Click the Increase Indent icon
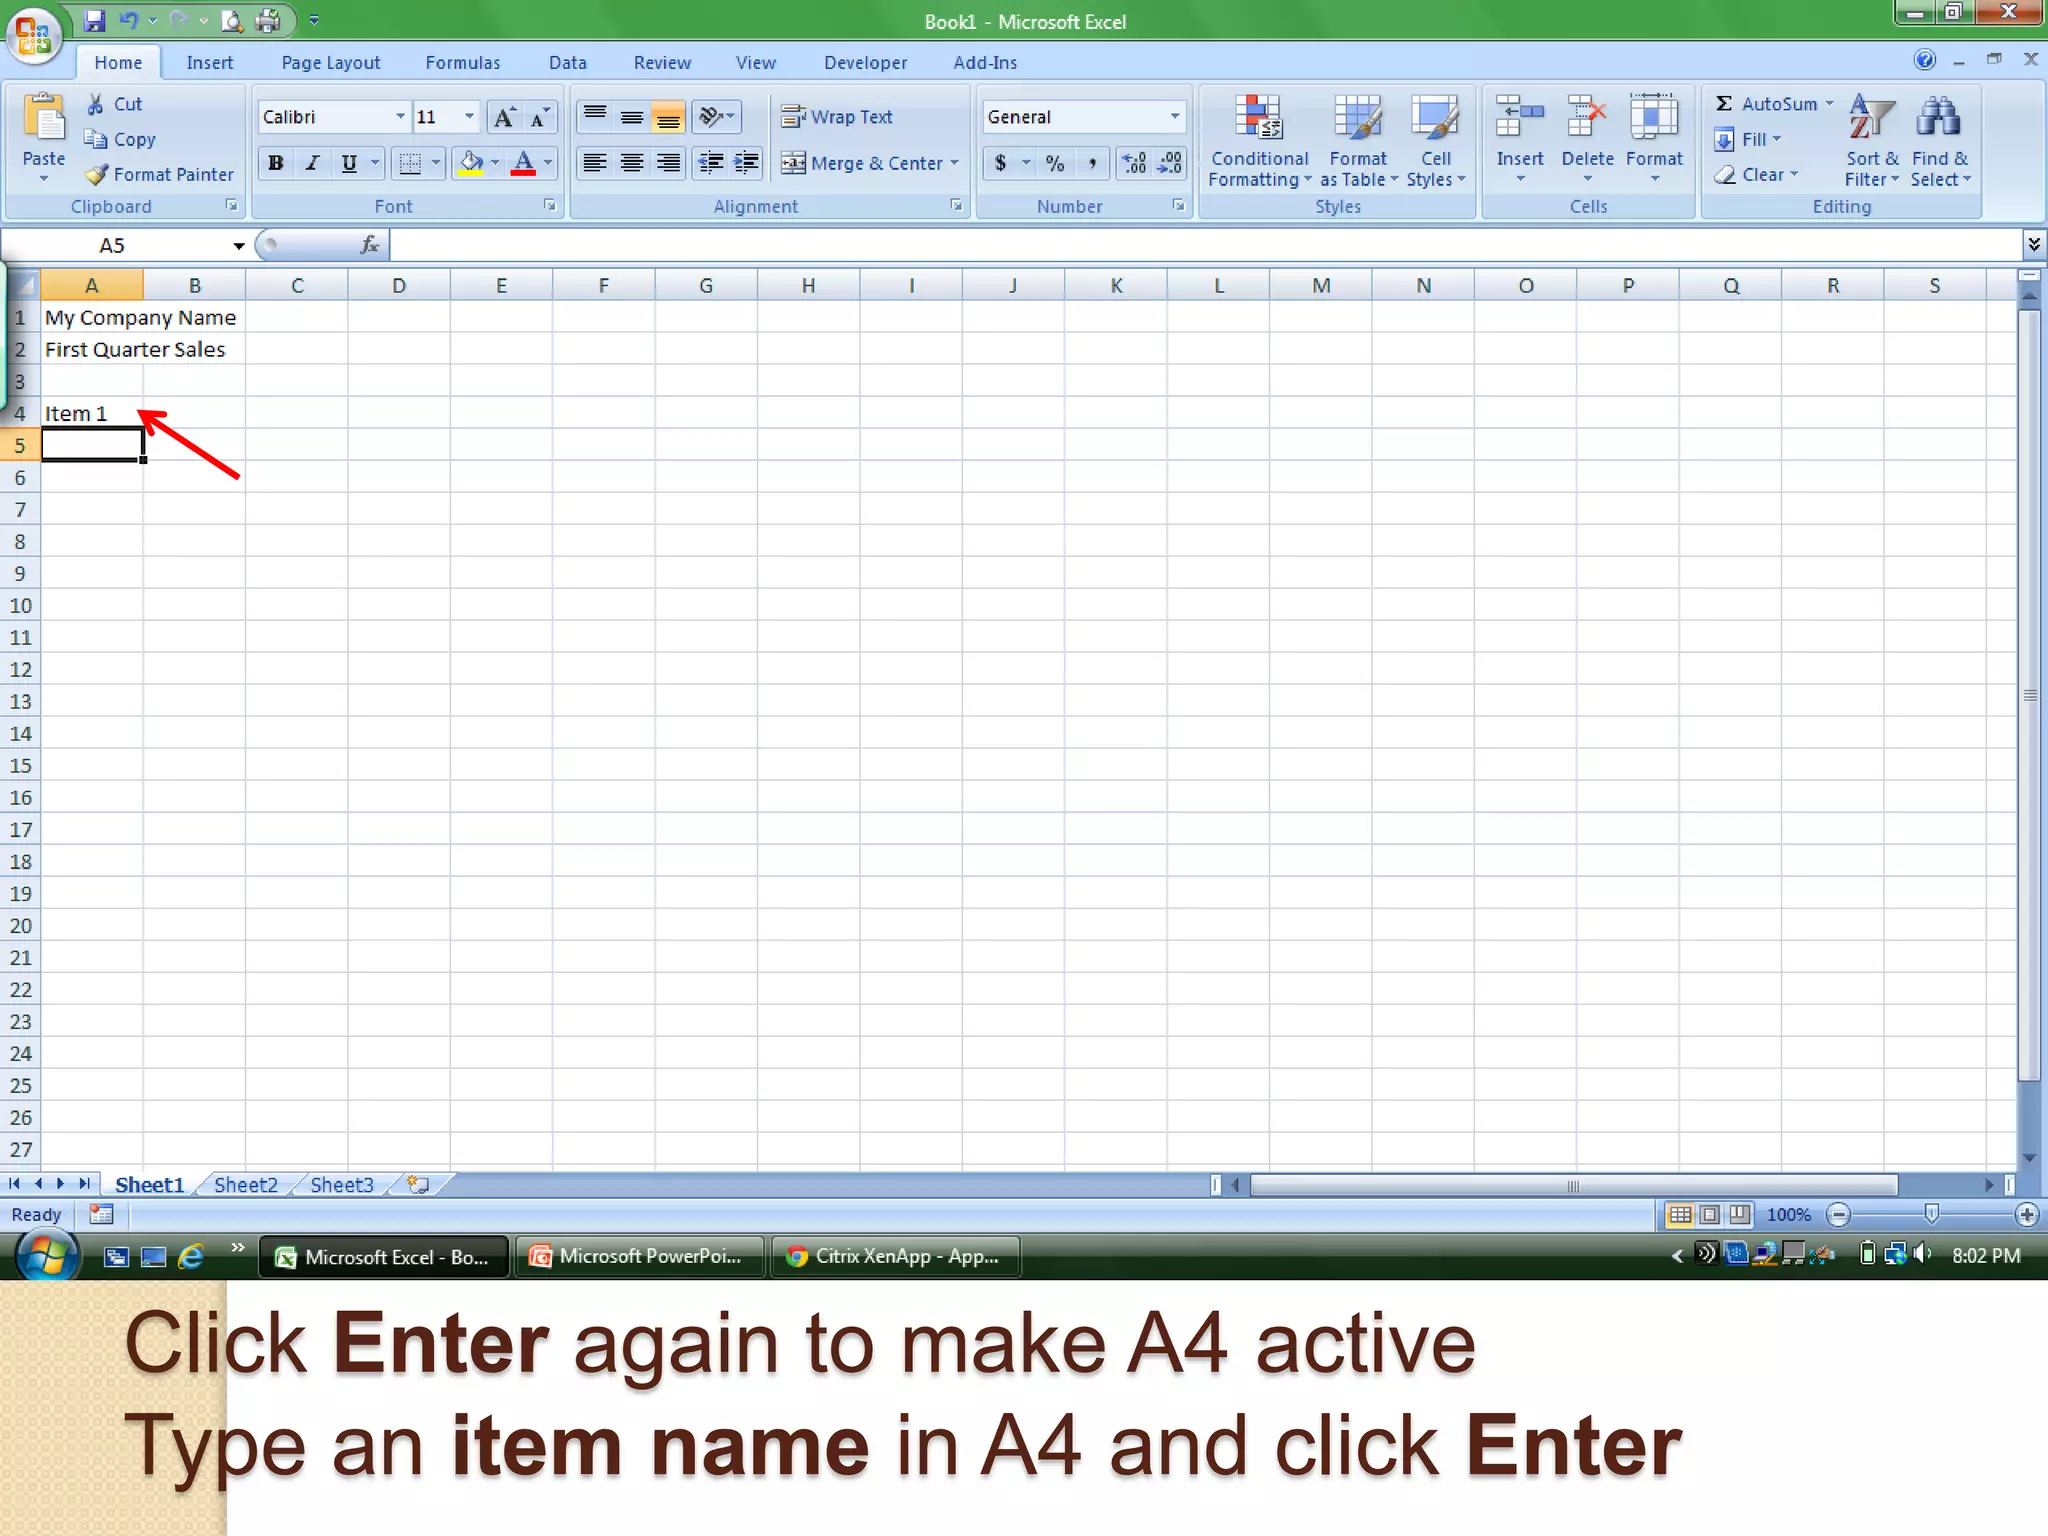This screenshot has width=2048, height=1536. [746, 163]
